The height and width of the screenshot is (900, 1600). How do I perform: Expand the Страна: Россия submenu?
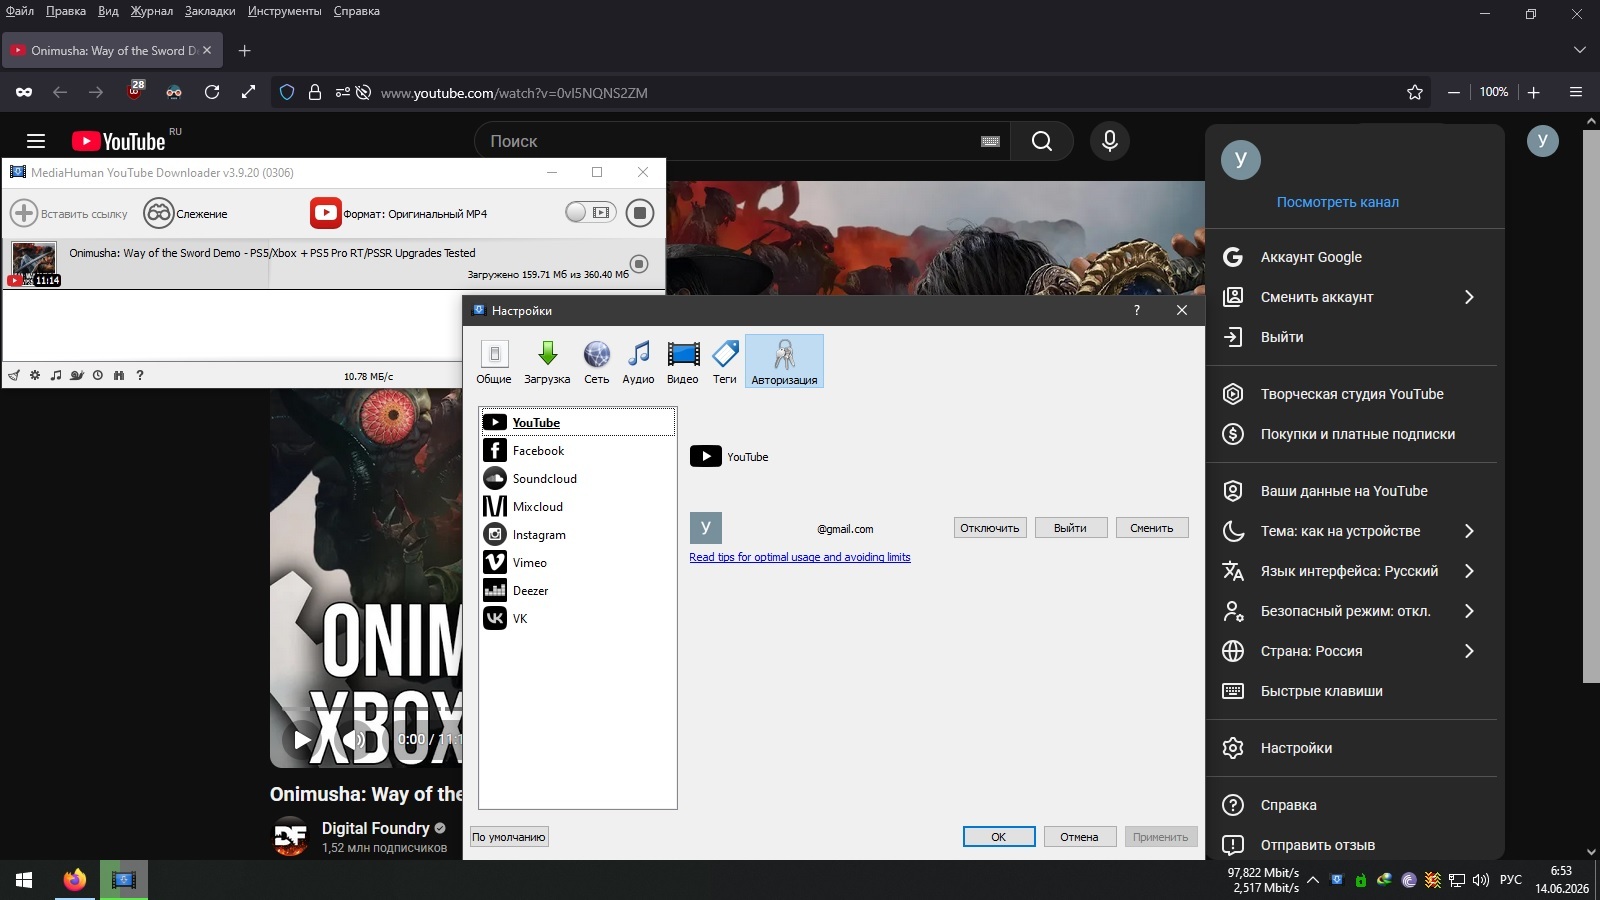point(1351,651)
